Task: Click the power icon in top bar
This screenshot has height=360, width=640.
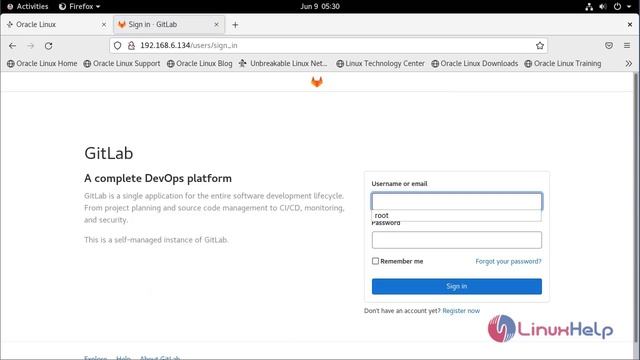Action: coord(617,7)
